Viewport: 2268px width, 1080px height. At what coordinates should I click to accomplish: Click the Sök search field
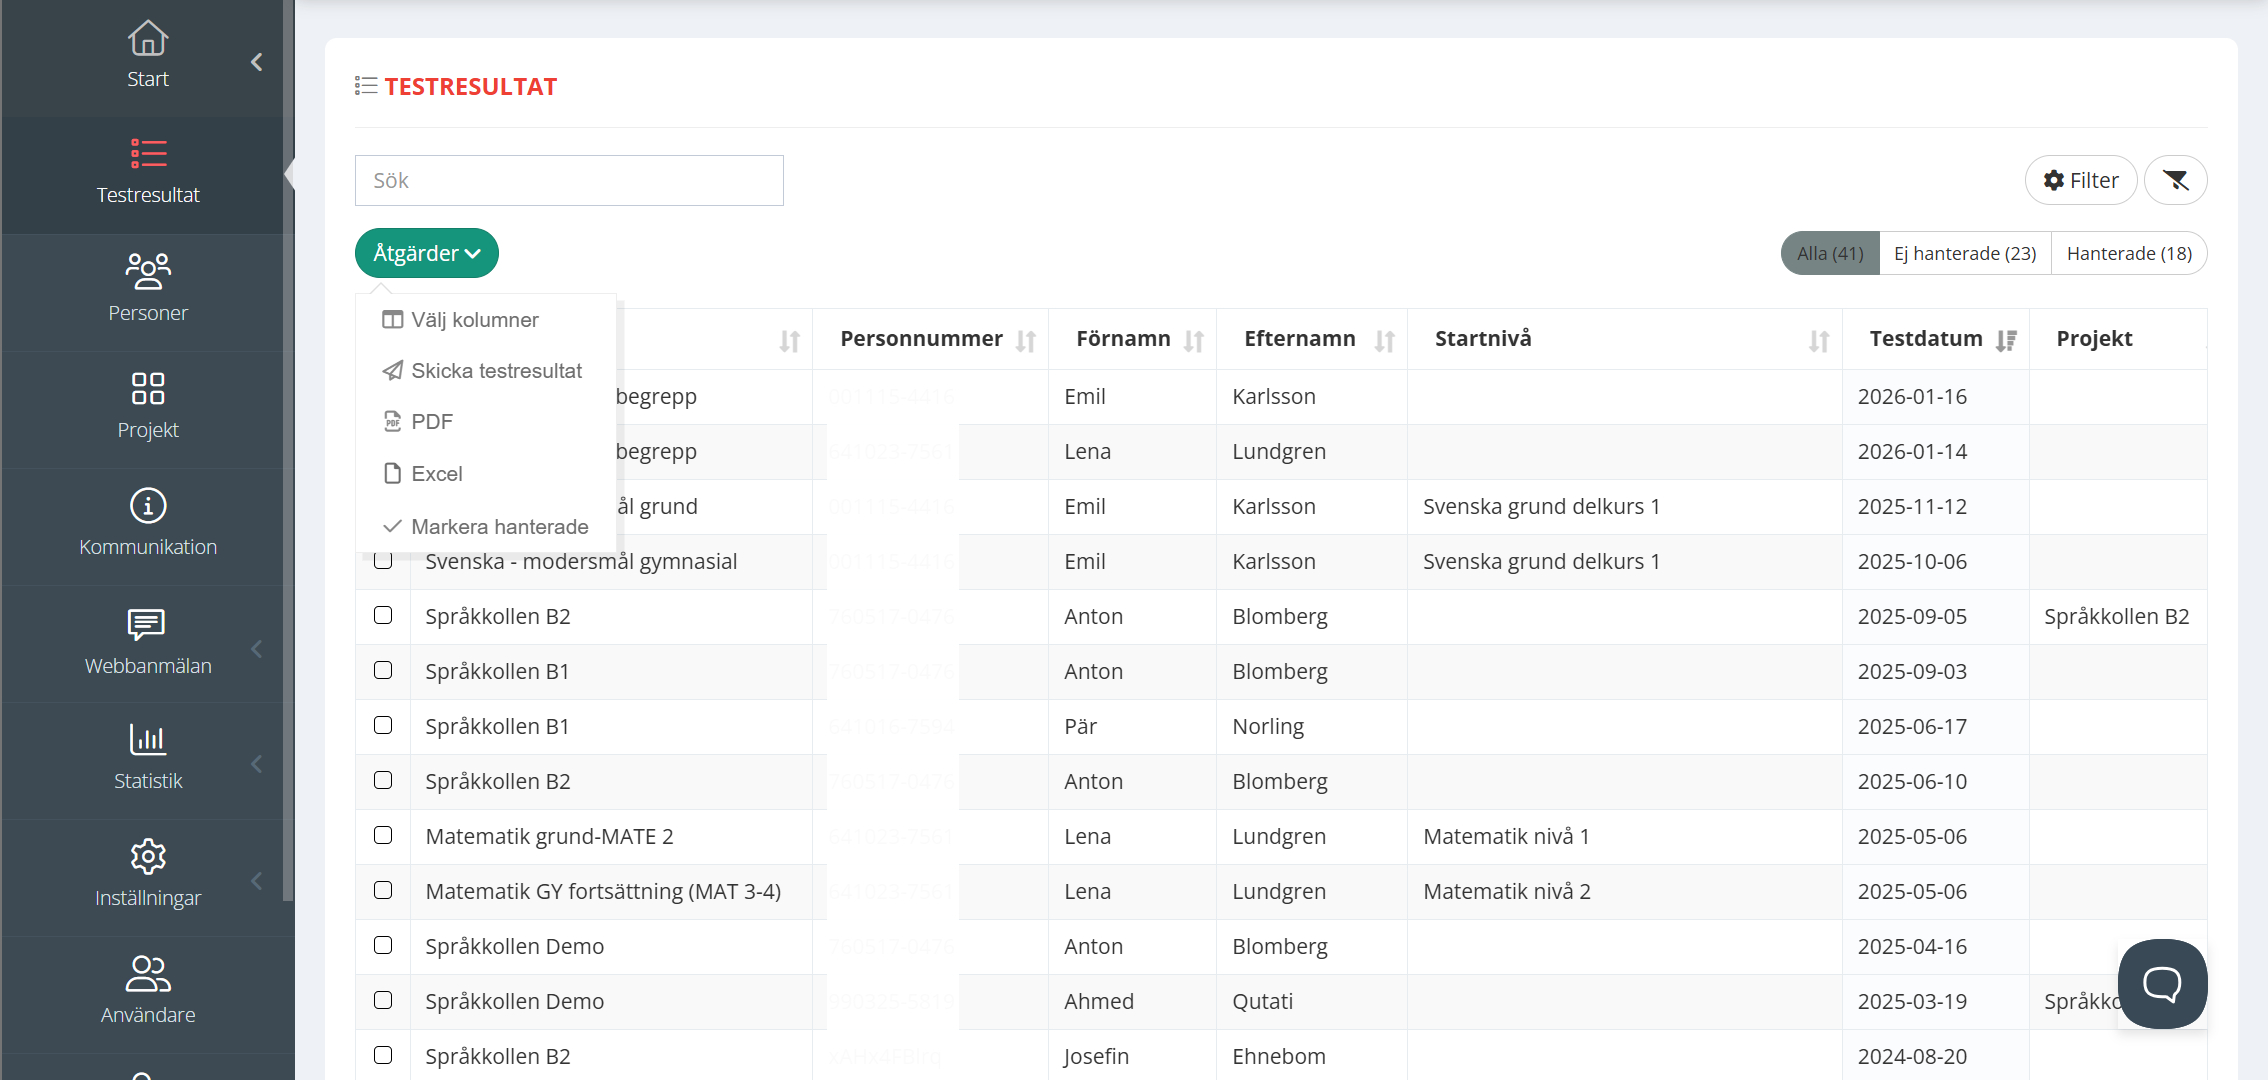569,181
